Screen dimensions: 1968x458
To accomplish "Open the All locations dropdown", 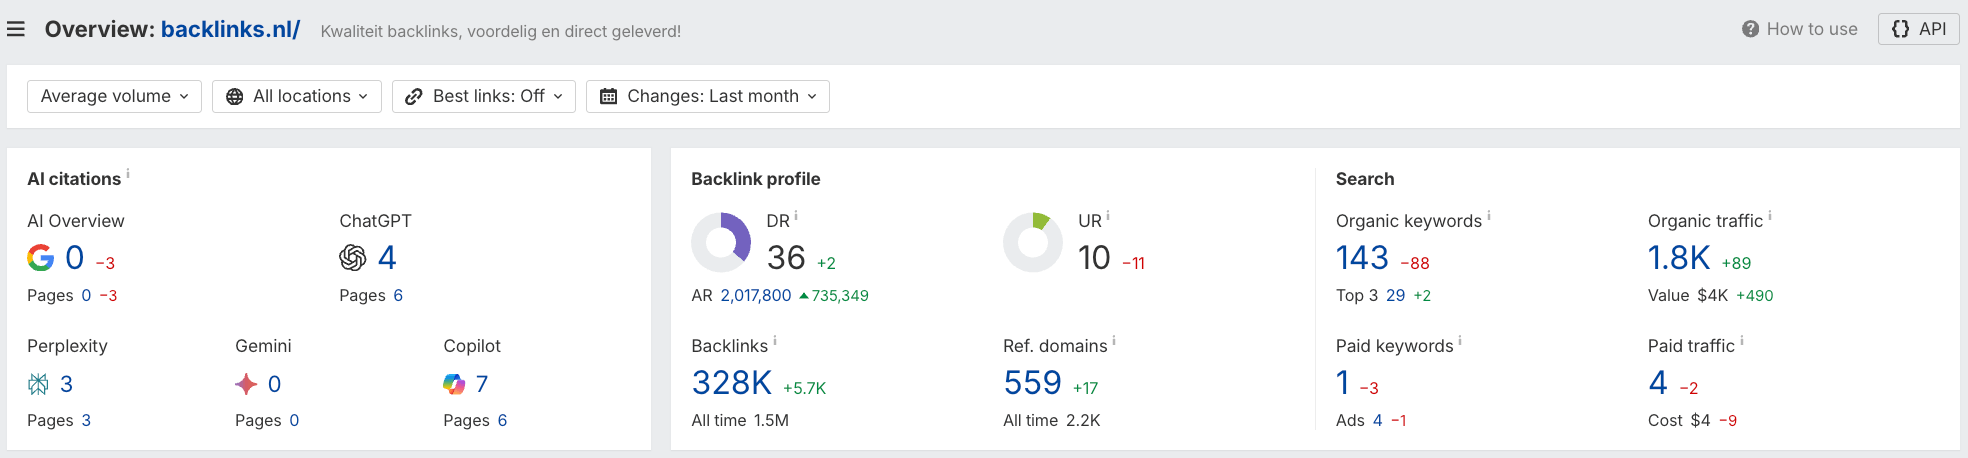I will click(x=297, y=96).
